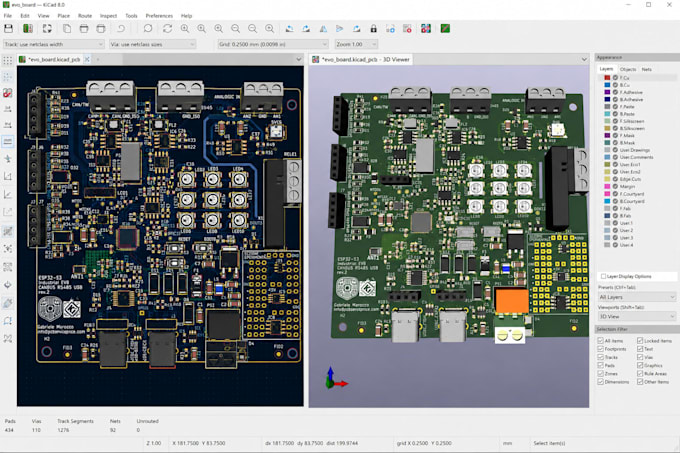Close the evo_board.kicad_pcb editor tab
This screenshot has width=680, height=453.
tap(87, 59)
